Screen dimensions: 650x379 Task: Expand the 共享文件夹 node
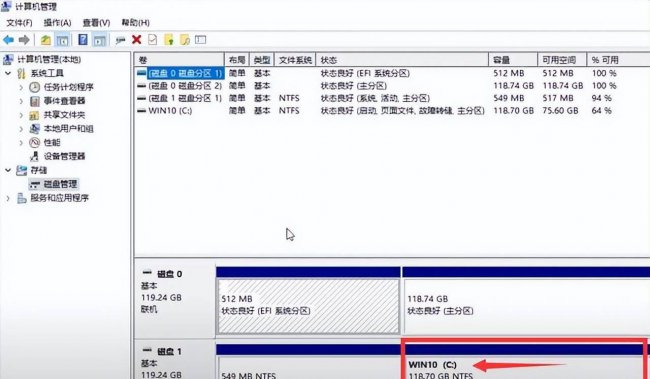[x=21, y=115]
